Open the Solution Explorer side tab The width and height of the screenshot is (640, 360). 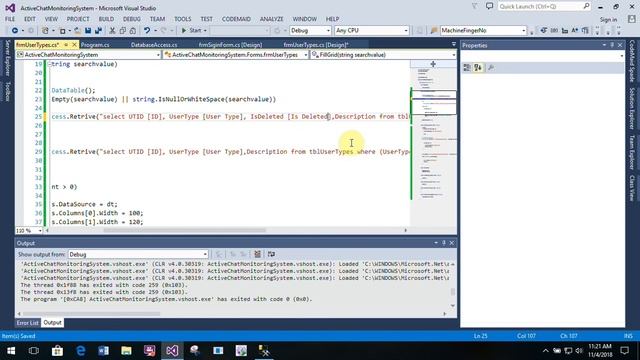632,108
